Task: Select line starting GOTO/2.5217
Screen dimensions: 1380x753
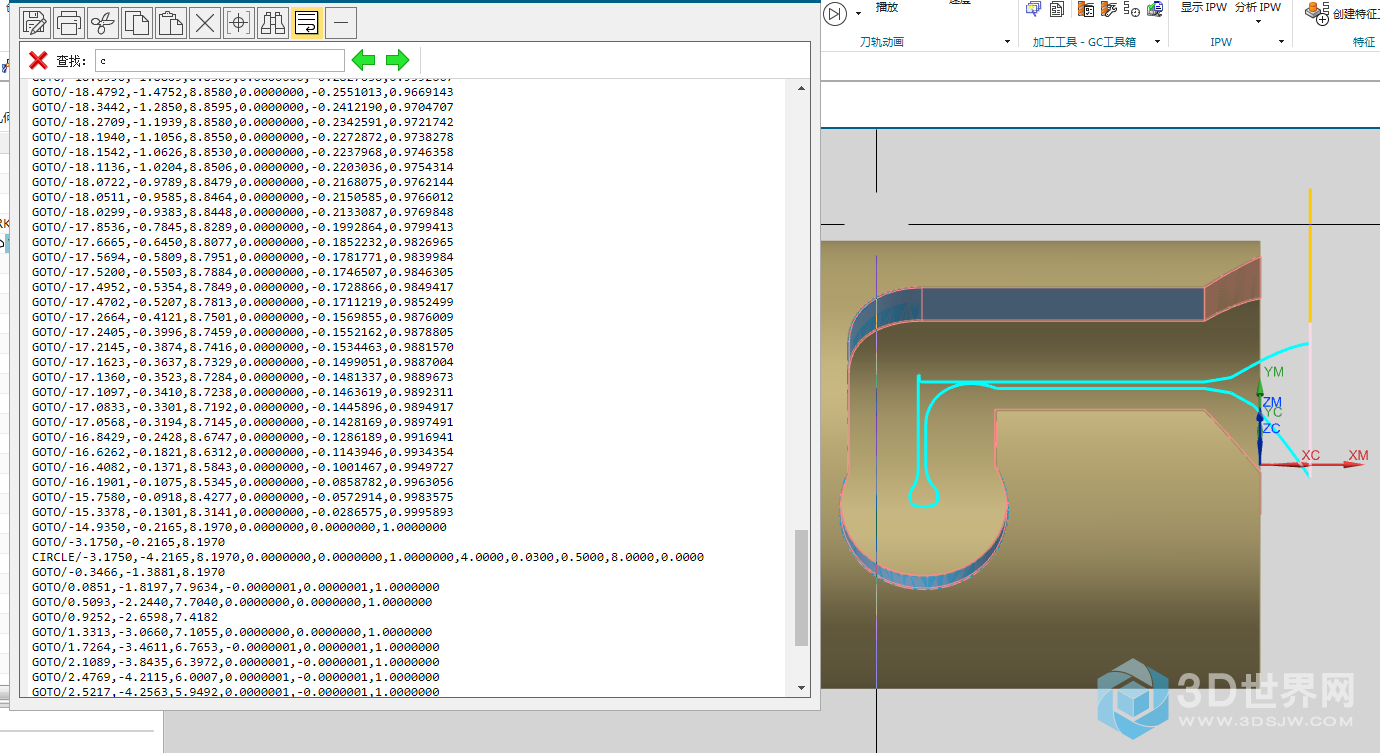Action: coord(235,692)
